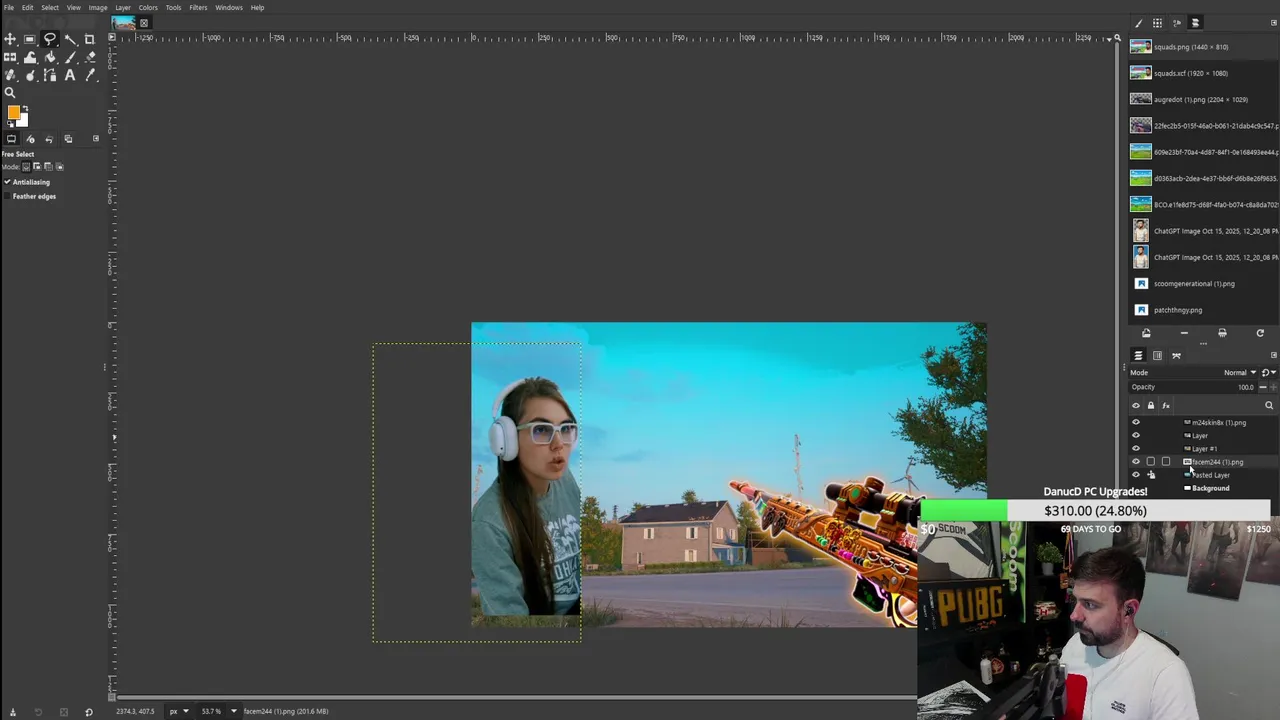Hide the Layer #1 layer
Image resolution: width=1280 pixels, height=720 pixels.
(1135, 448)
